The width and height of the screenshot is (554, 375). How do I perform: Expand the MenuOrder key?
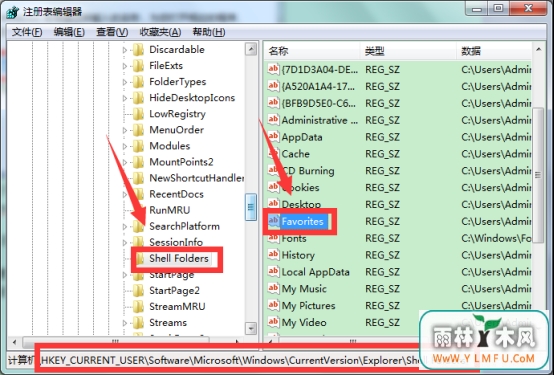[x=125, y=130]
